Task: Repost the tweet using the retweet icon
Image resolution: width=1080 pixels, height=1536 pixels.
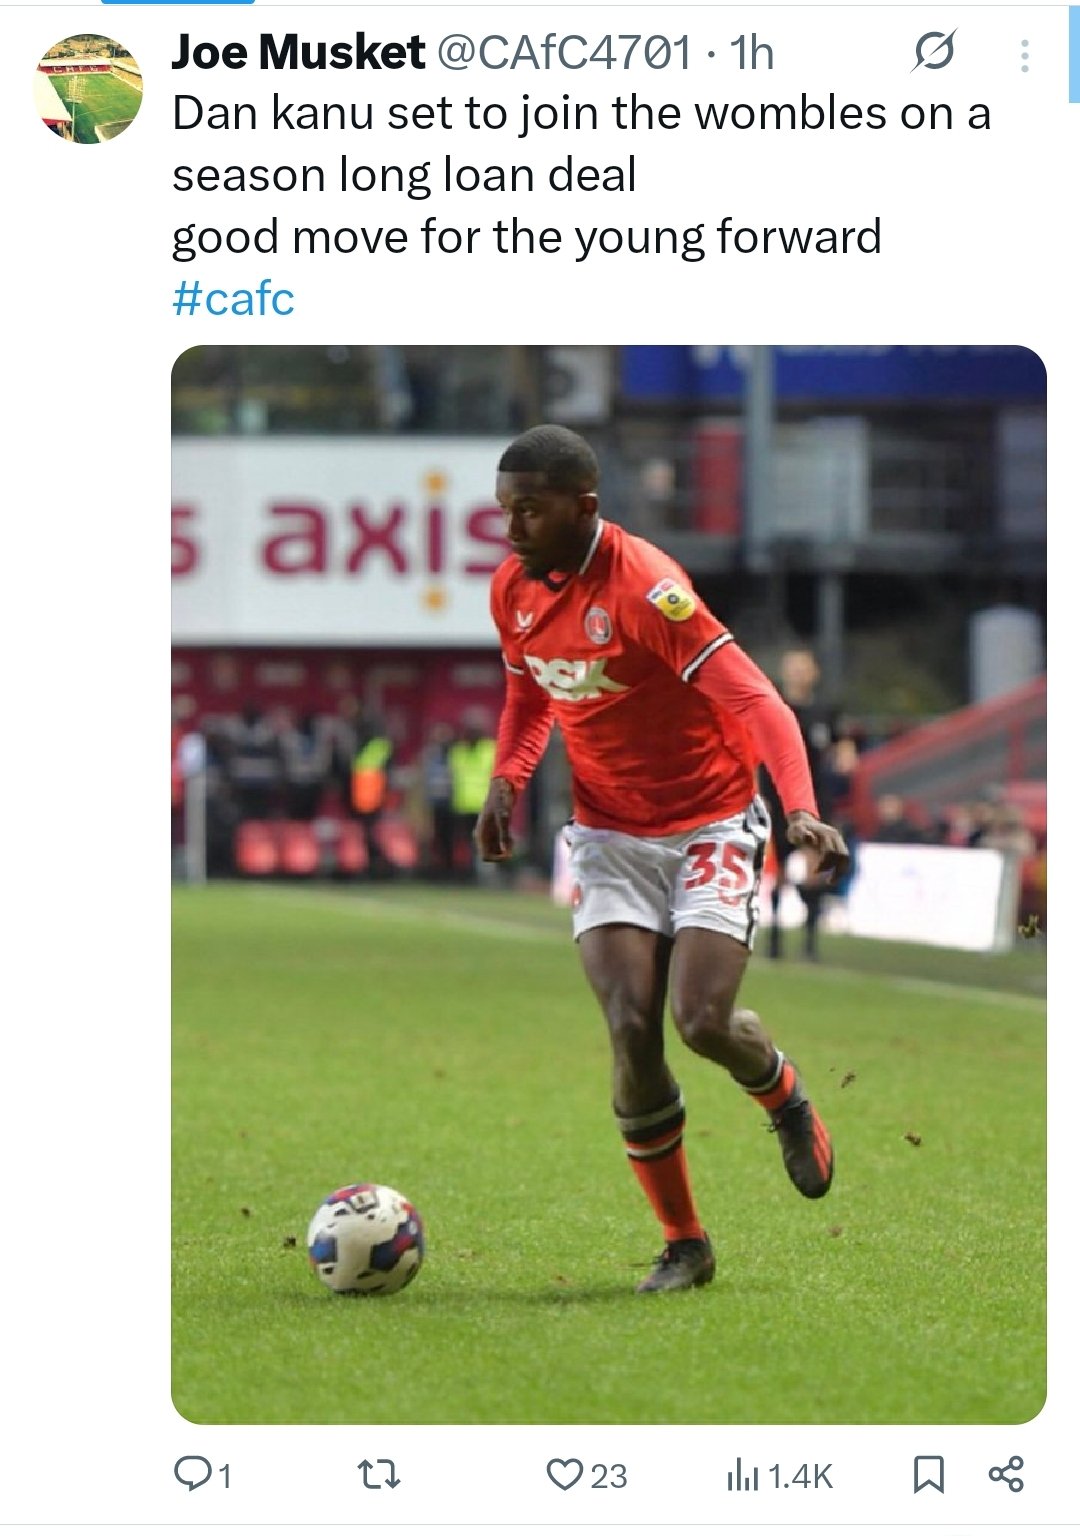Action: (x=379, y=1474)
